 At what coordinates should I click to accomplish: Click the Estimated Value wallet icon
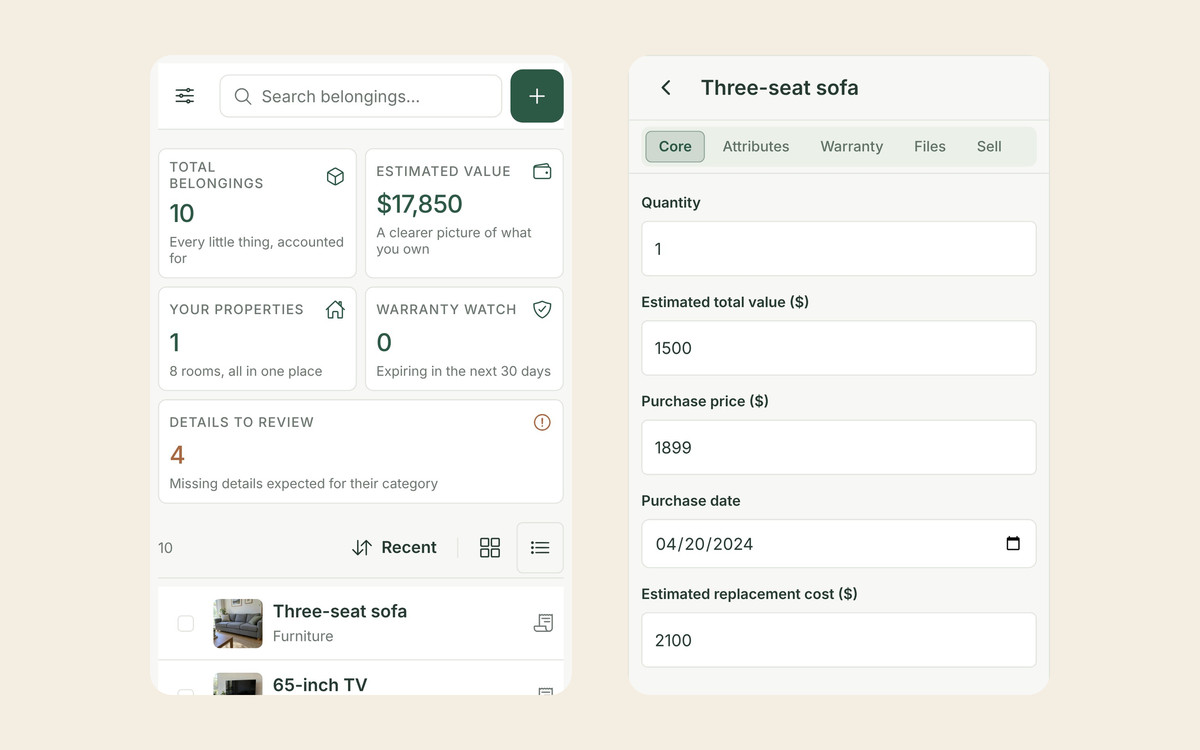[542, 171]
